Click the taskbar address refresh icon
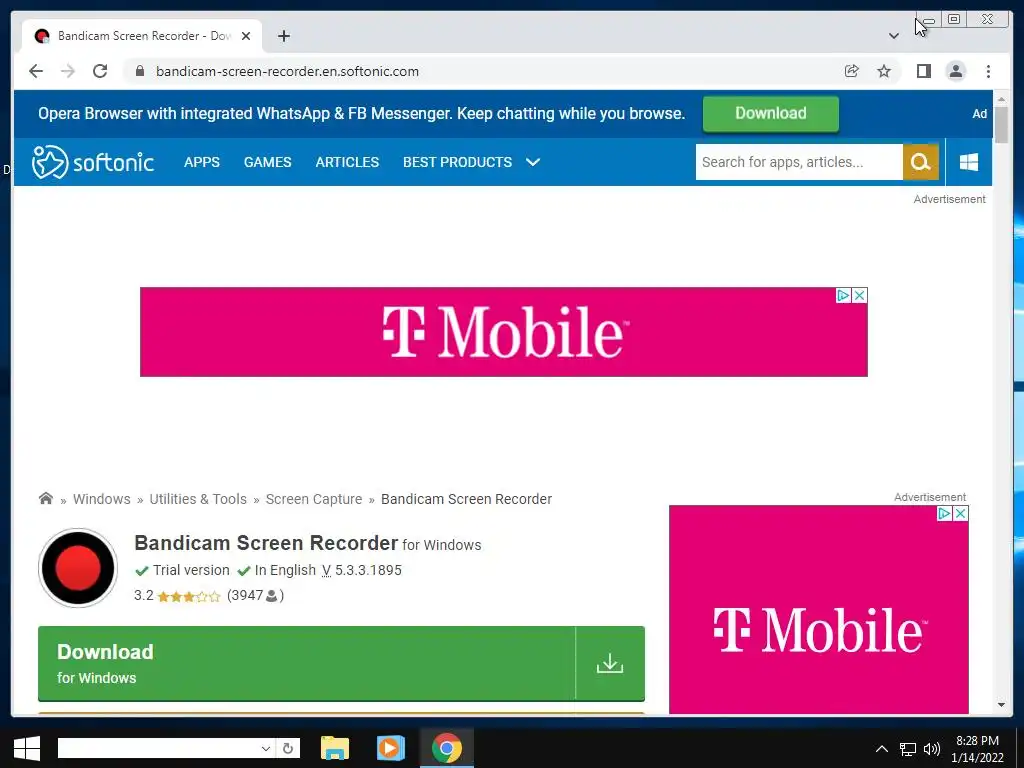 pyautogui.click(x=287, y=748)
